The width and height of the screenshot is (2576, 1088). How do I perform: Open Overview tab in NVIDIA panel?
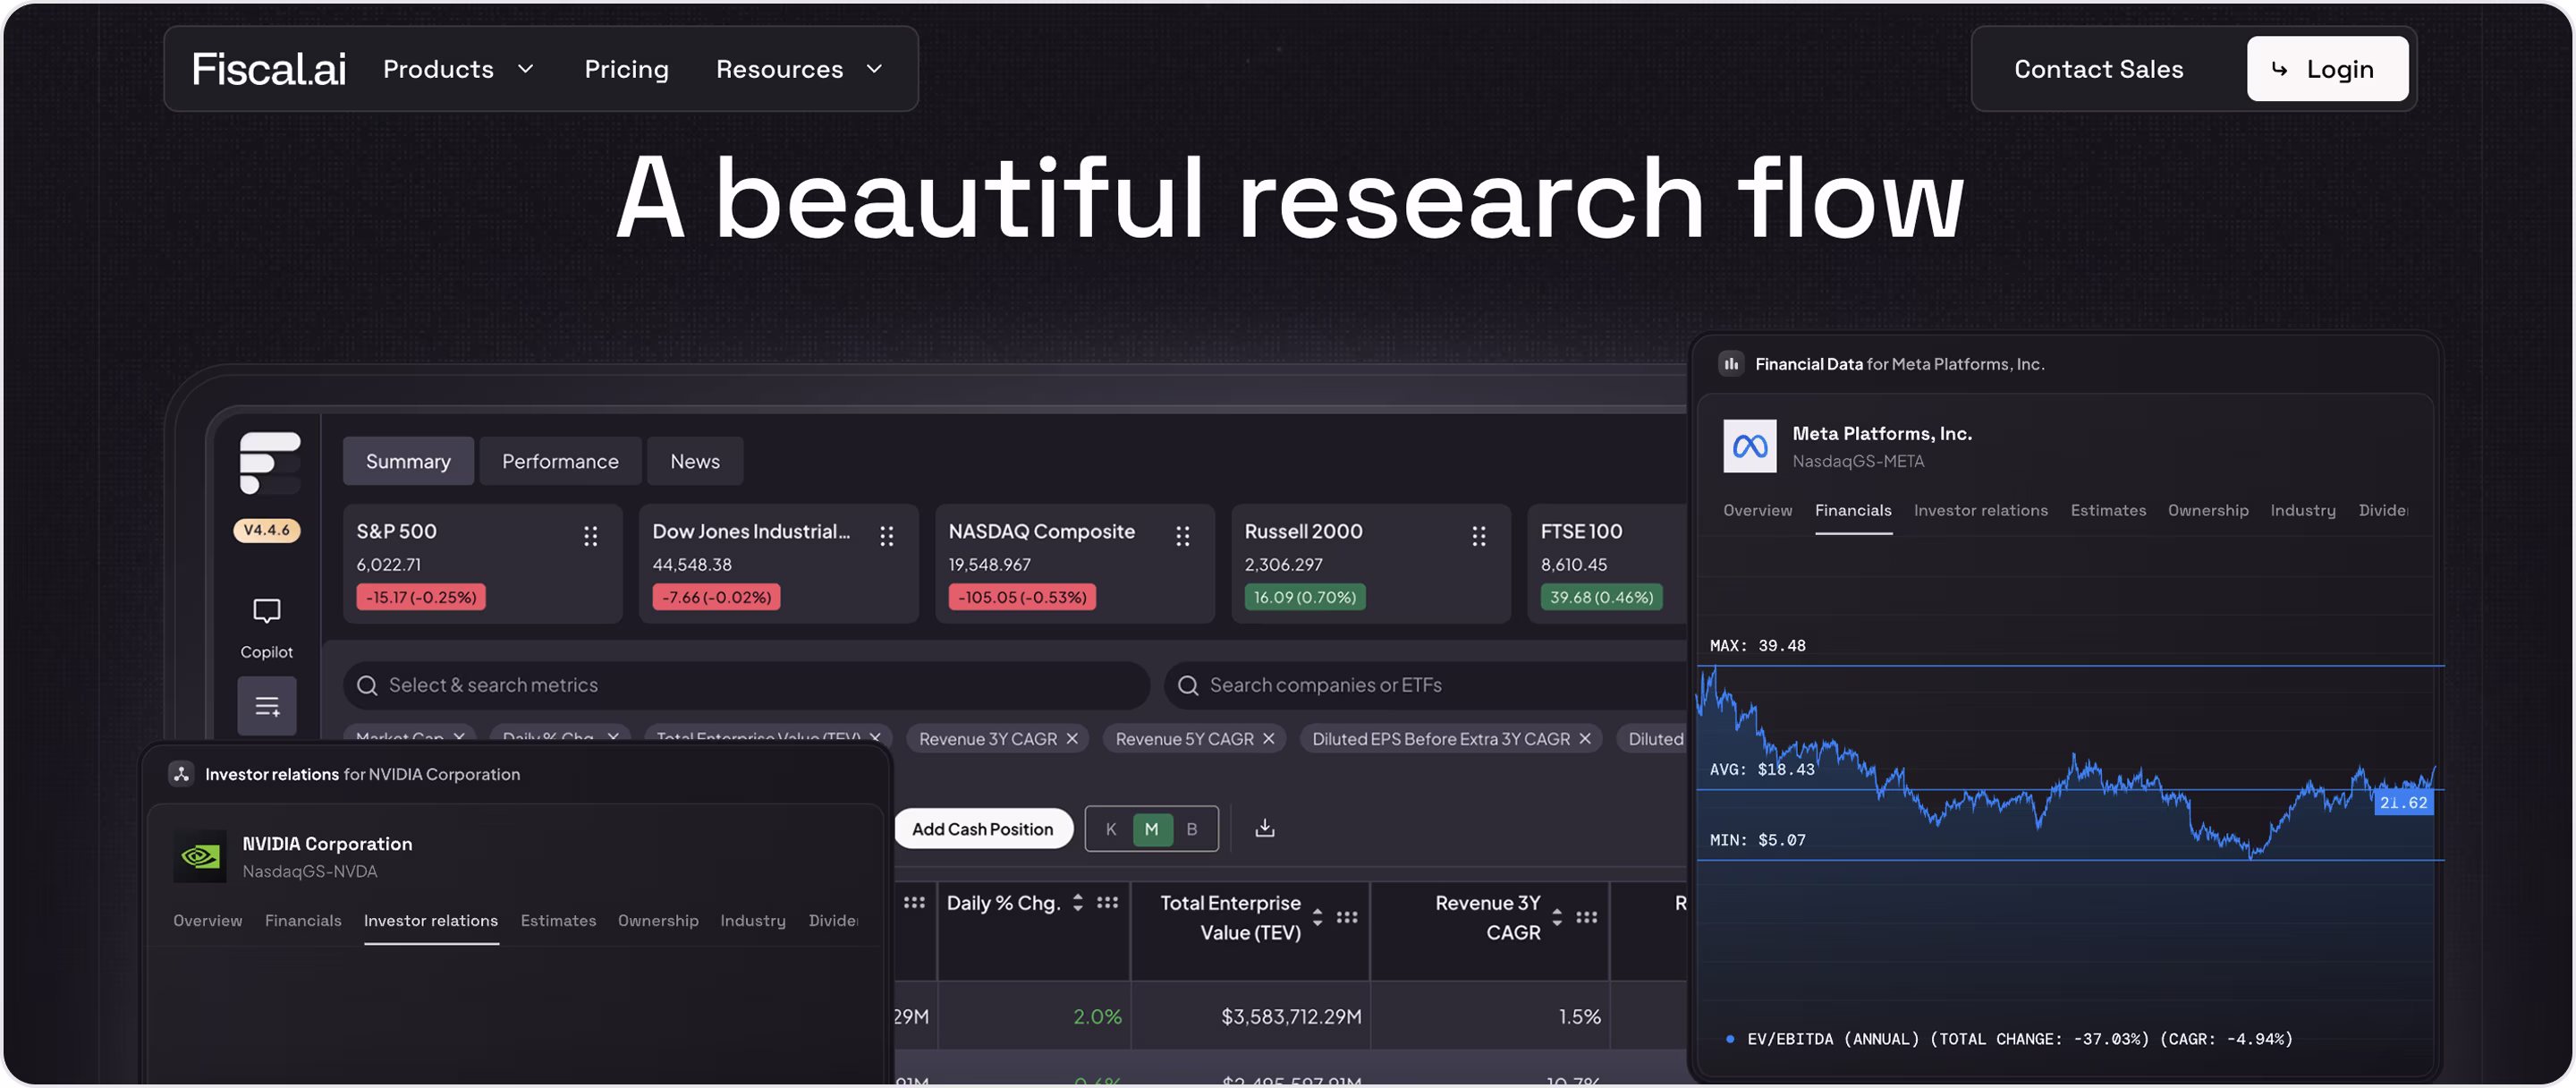click(x=207, y=921)
